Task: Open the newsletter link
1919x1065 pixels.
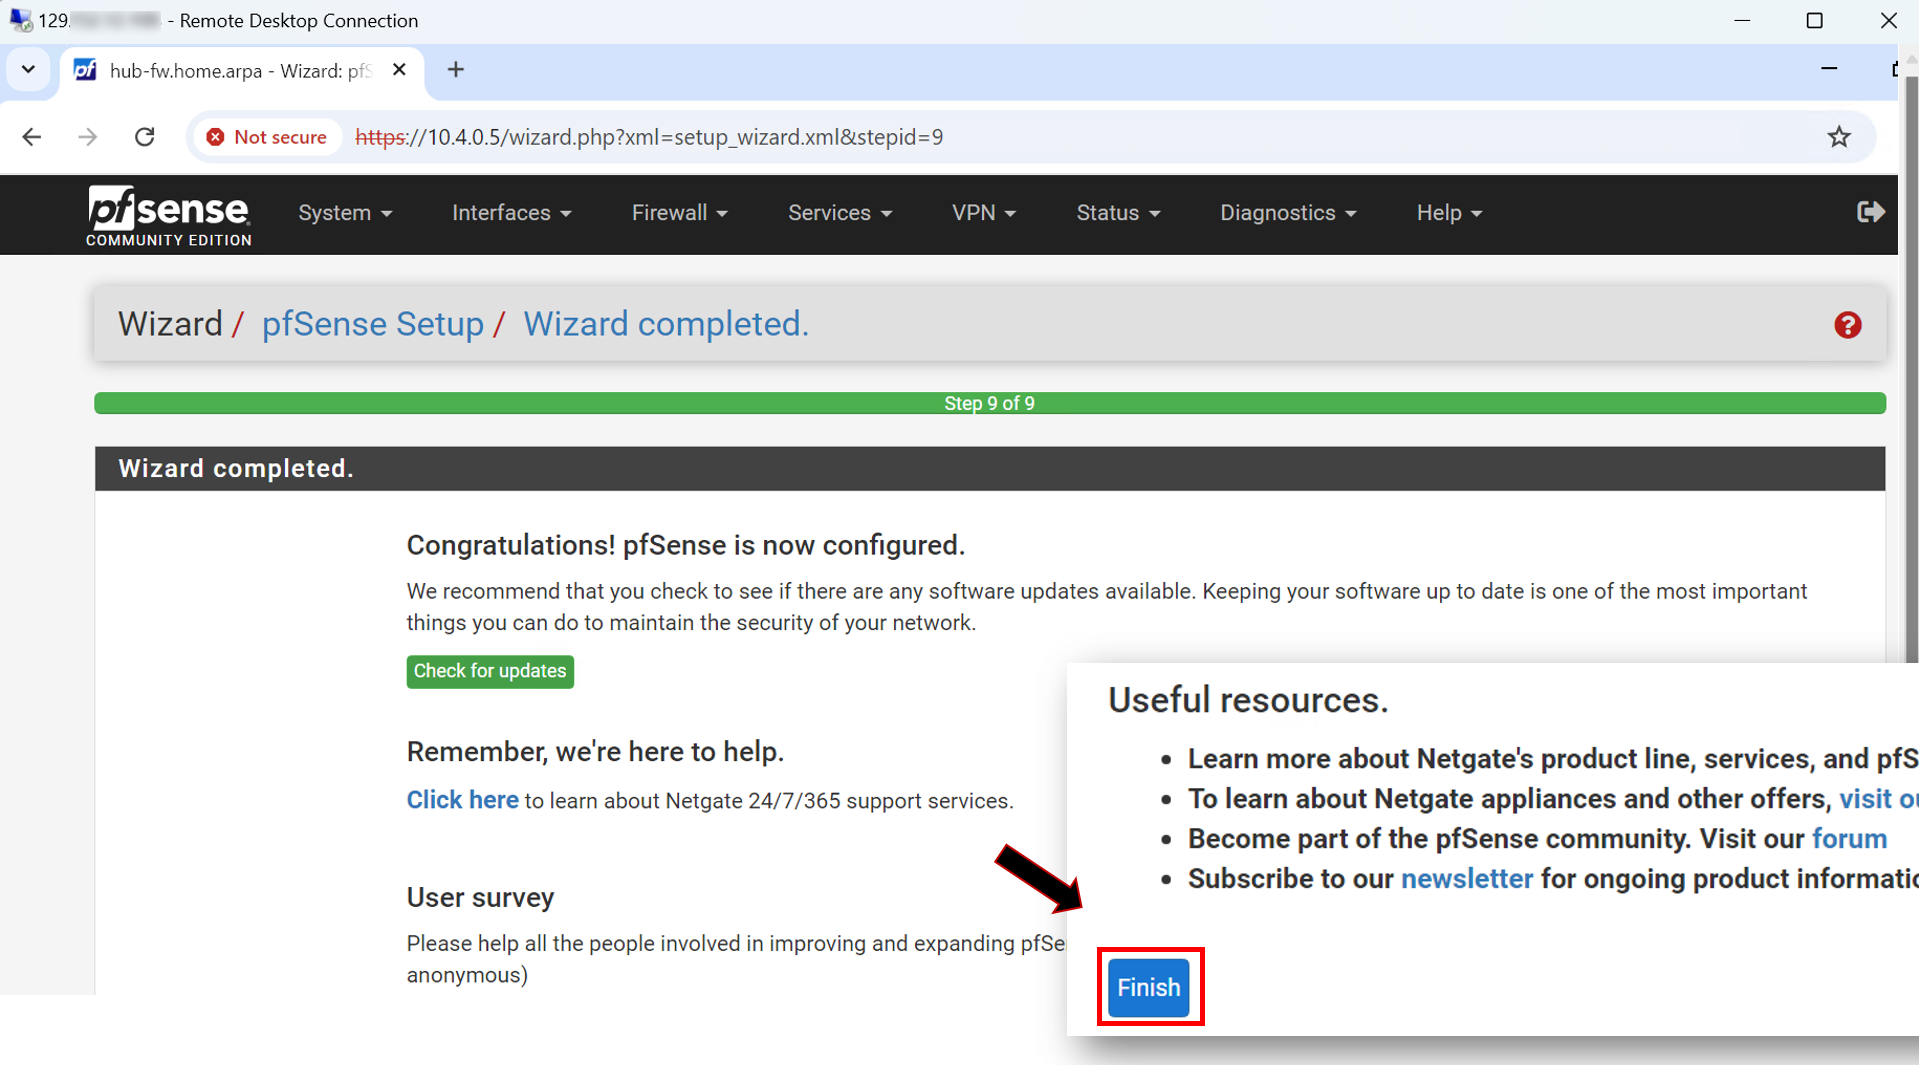Action: point(1466,878)
